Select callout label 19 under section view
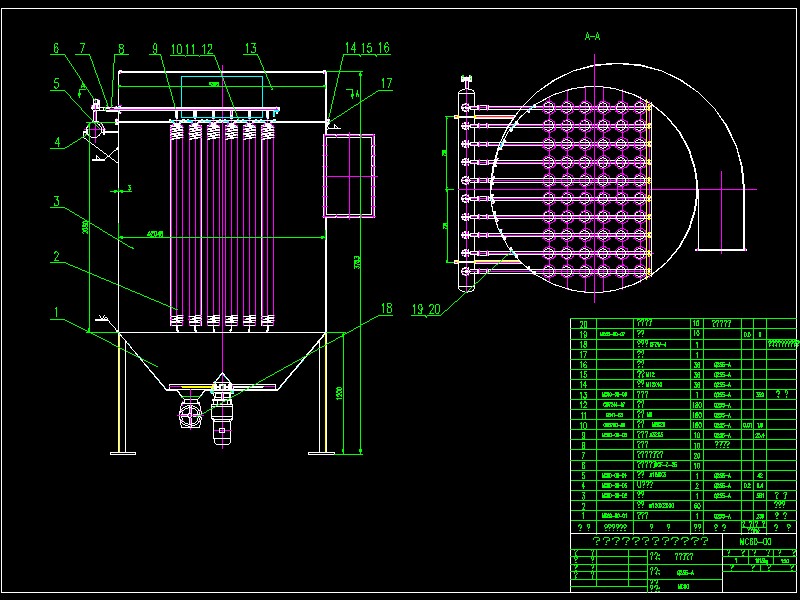This screenshot has width=800, height=600. coord(417,309)
